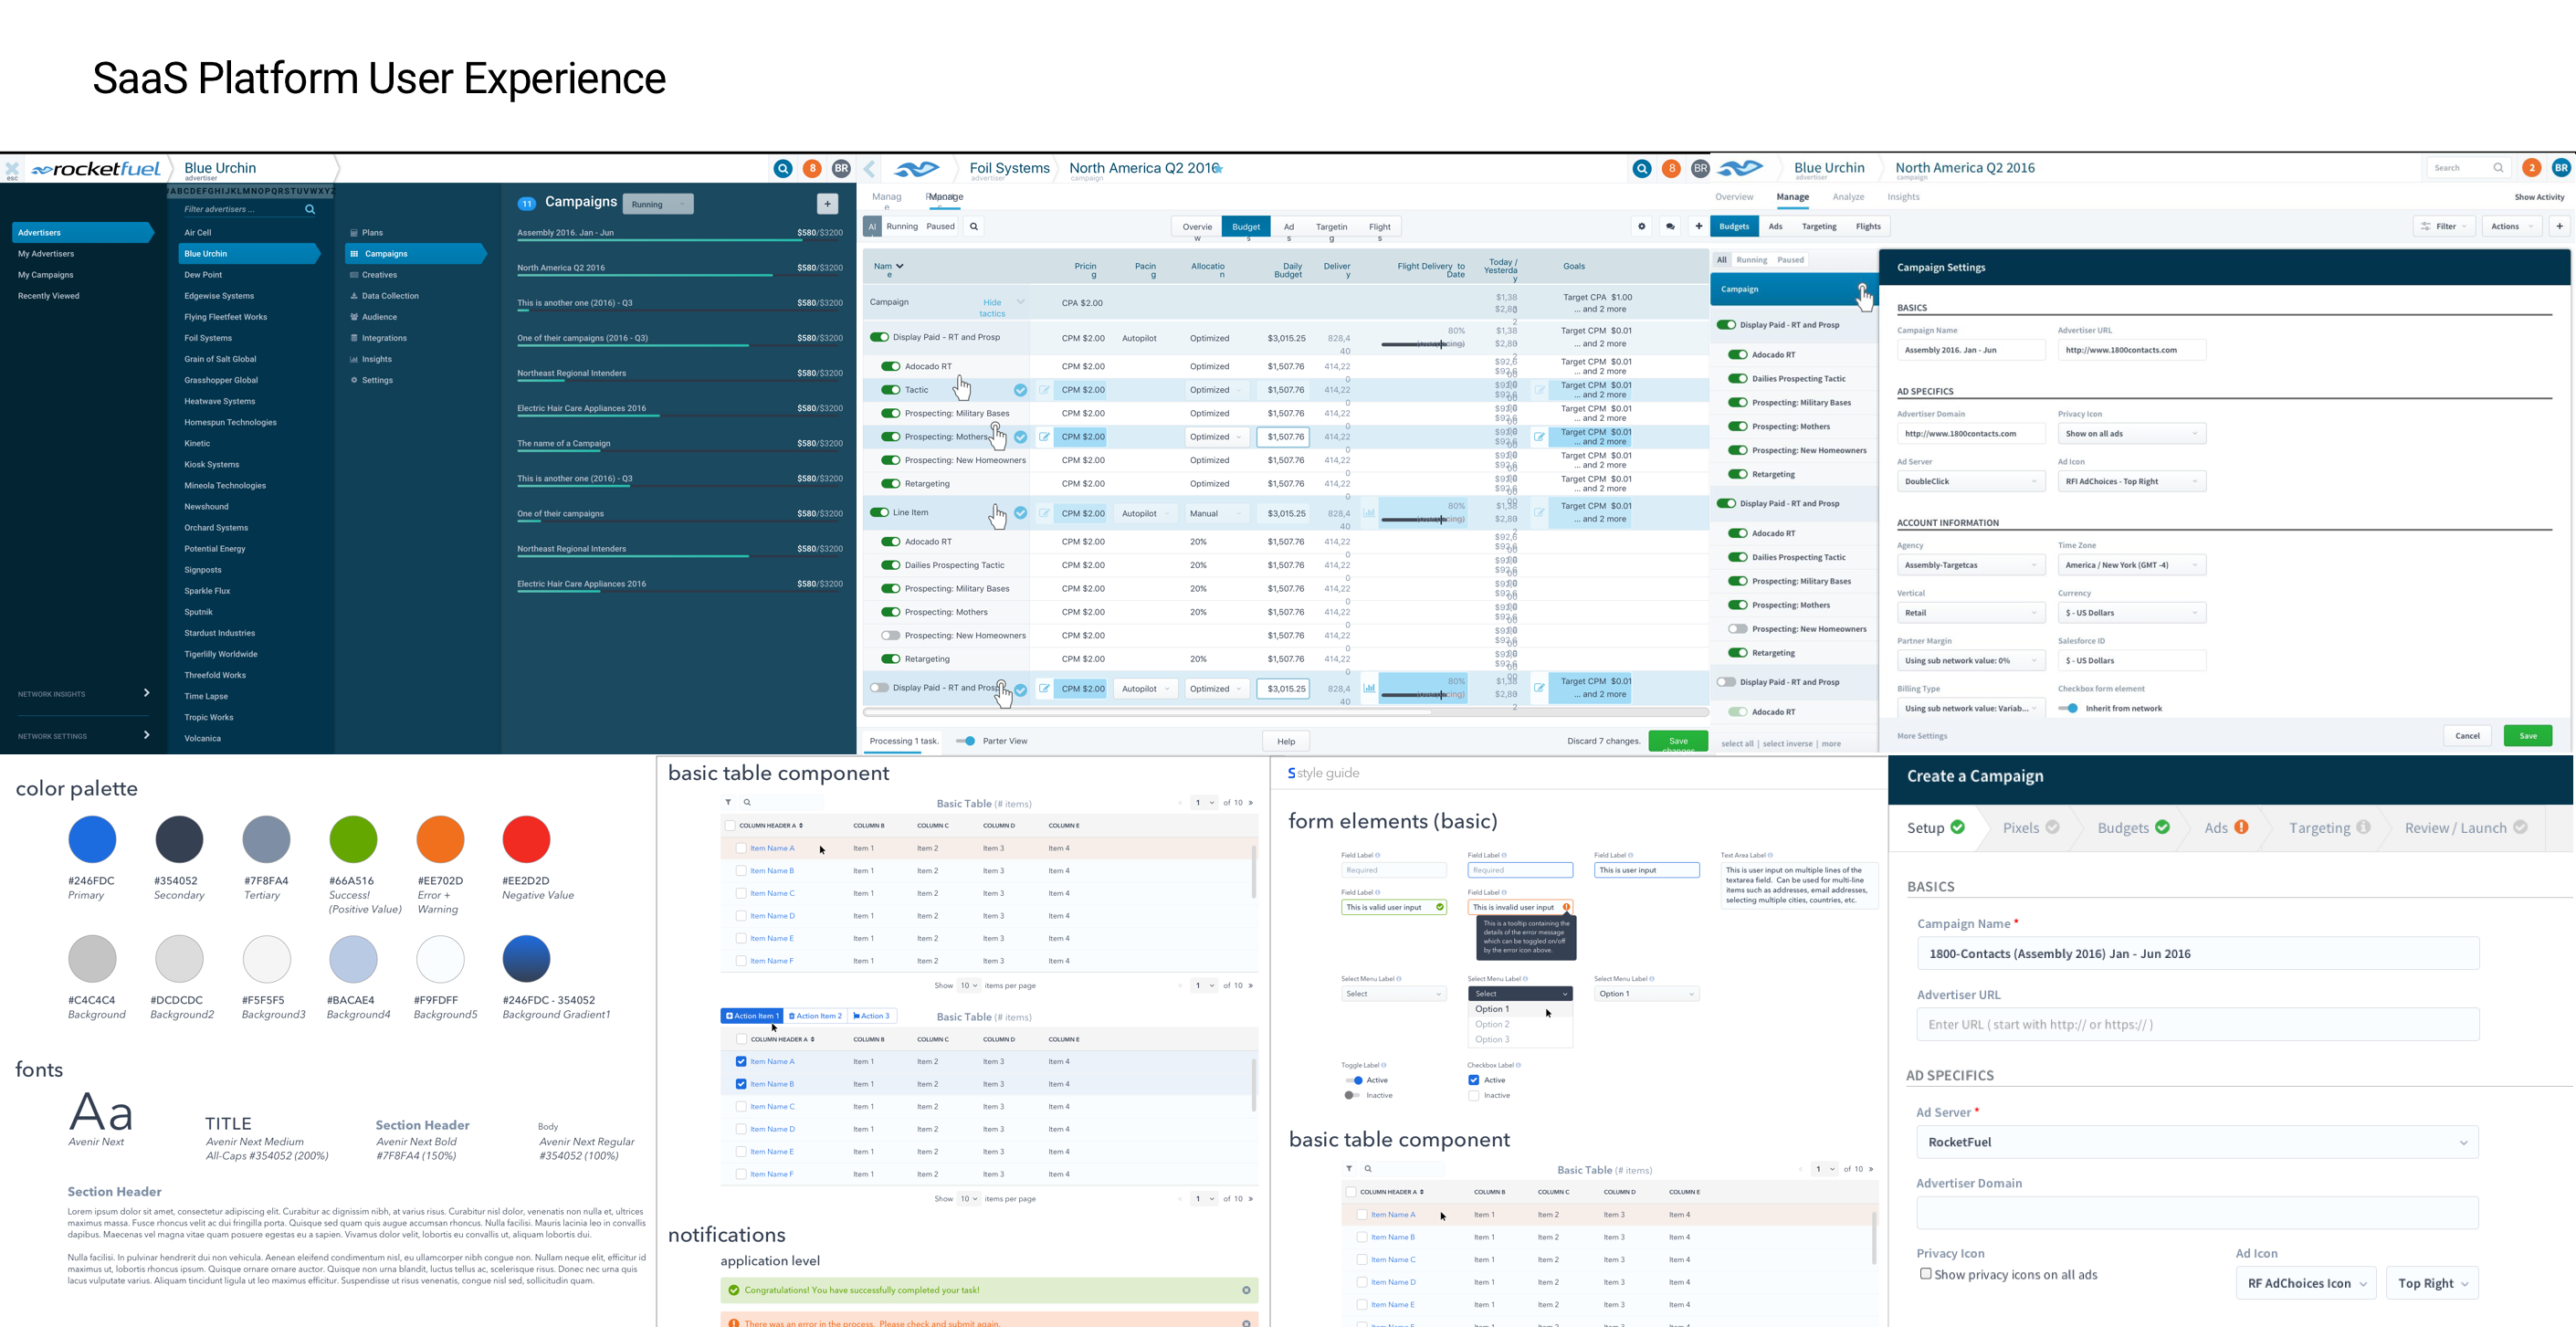Viewport: 2576px width, 1327px height.
Task: Open the America / New York time zone dropdown
Action: coord(2131,565)
